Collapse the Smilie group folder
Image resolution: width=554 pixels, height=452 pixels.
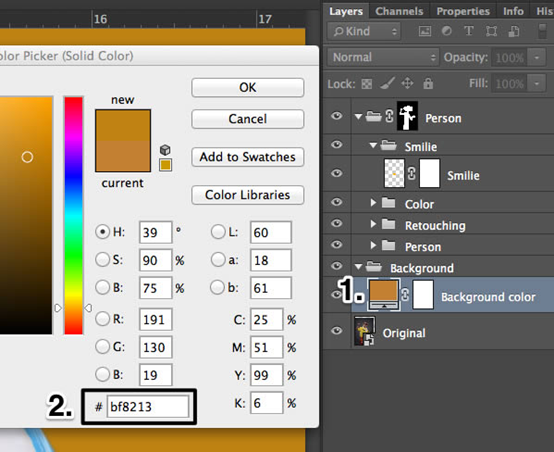(x=373, y=145)
